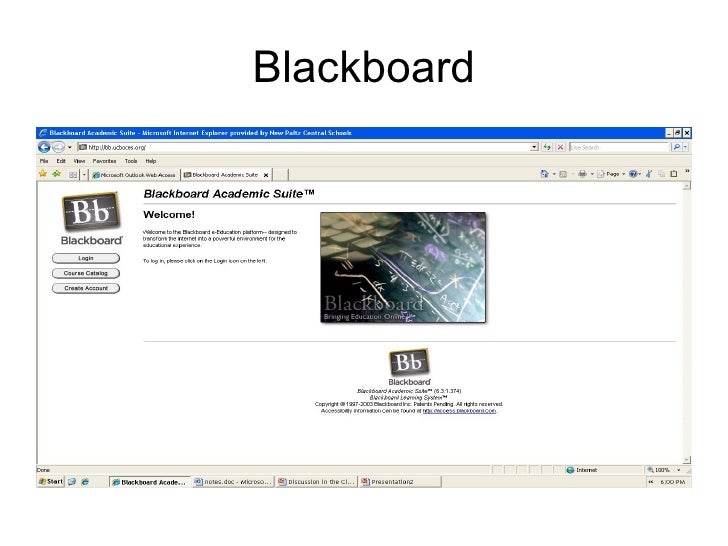The image size is (728, 546).
Task: Click the Welcome! heading text
Action: [169, 214]
